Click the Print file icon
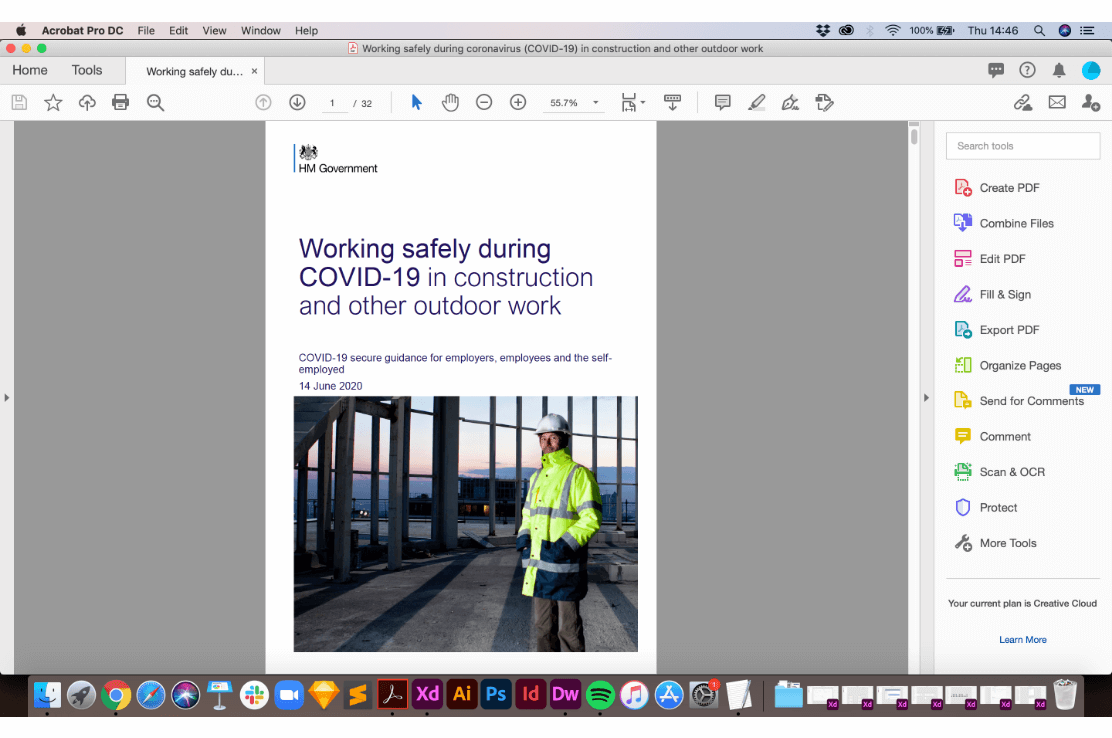1112x738 pixels. [121, 102]
